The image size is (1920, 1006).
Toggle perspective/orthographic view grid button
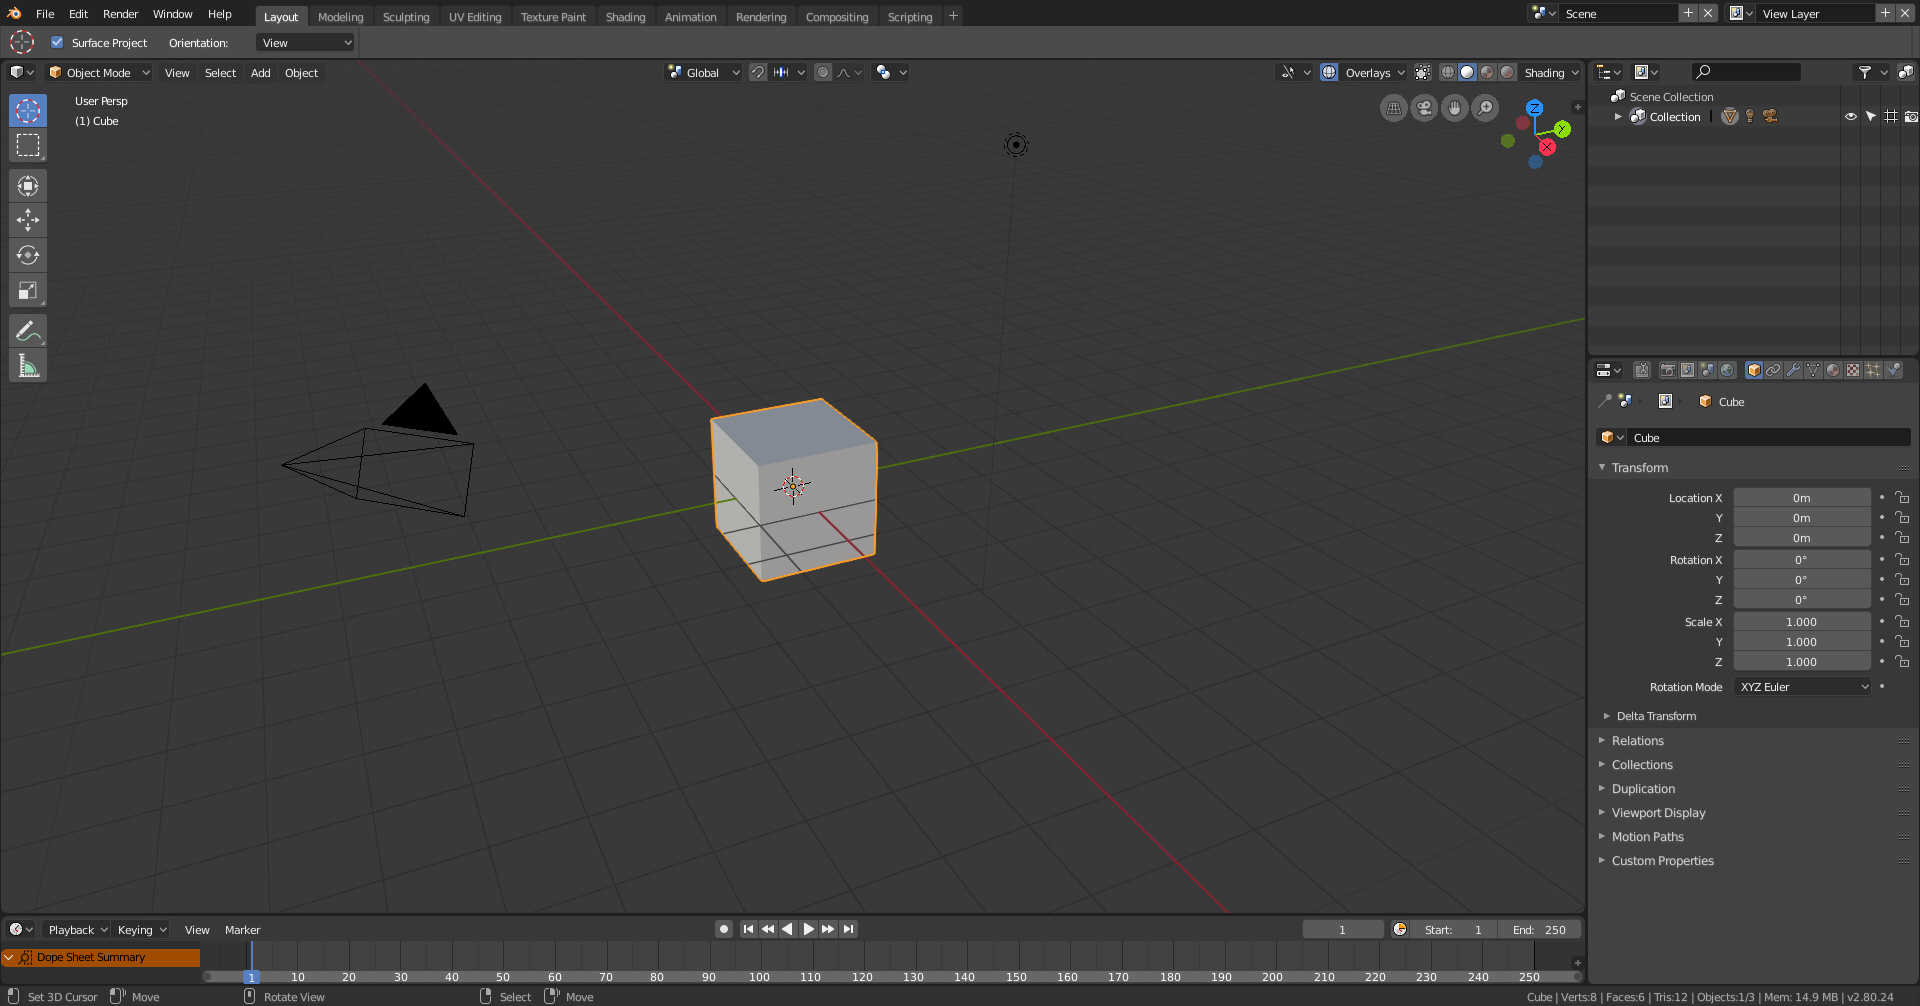[1394, 108]
